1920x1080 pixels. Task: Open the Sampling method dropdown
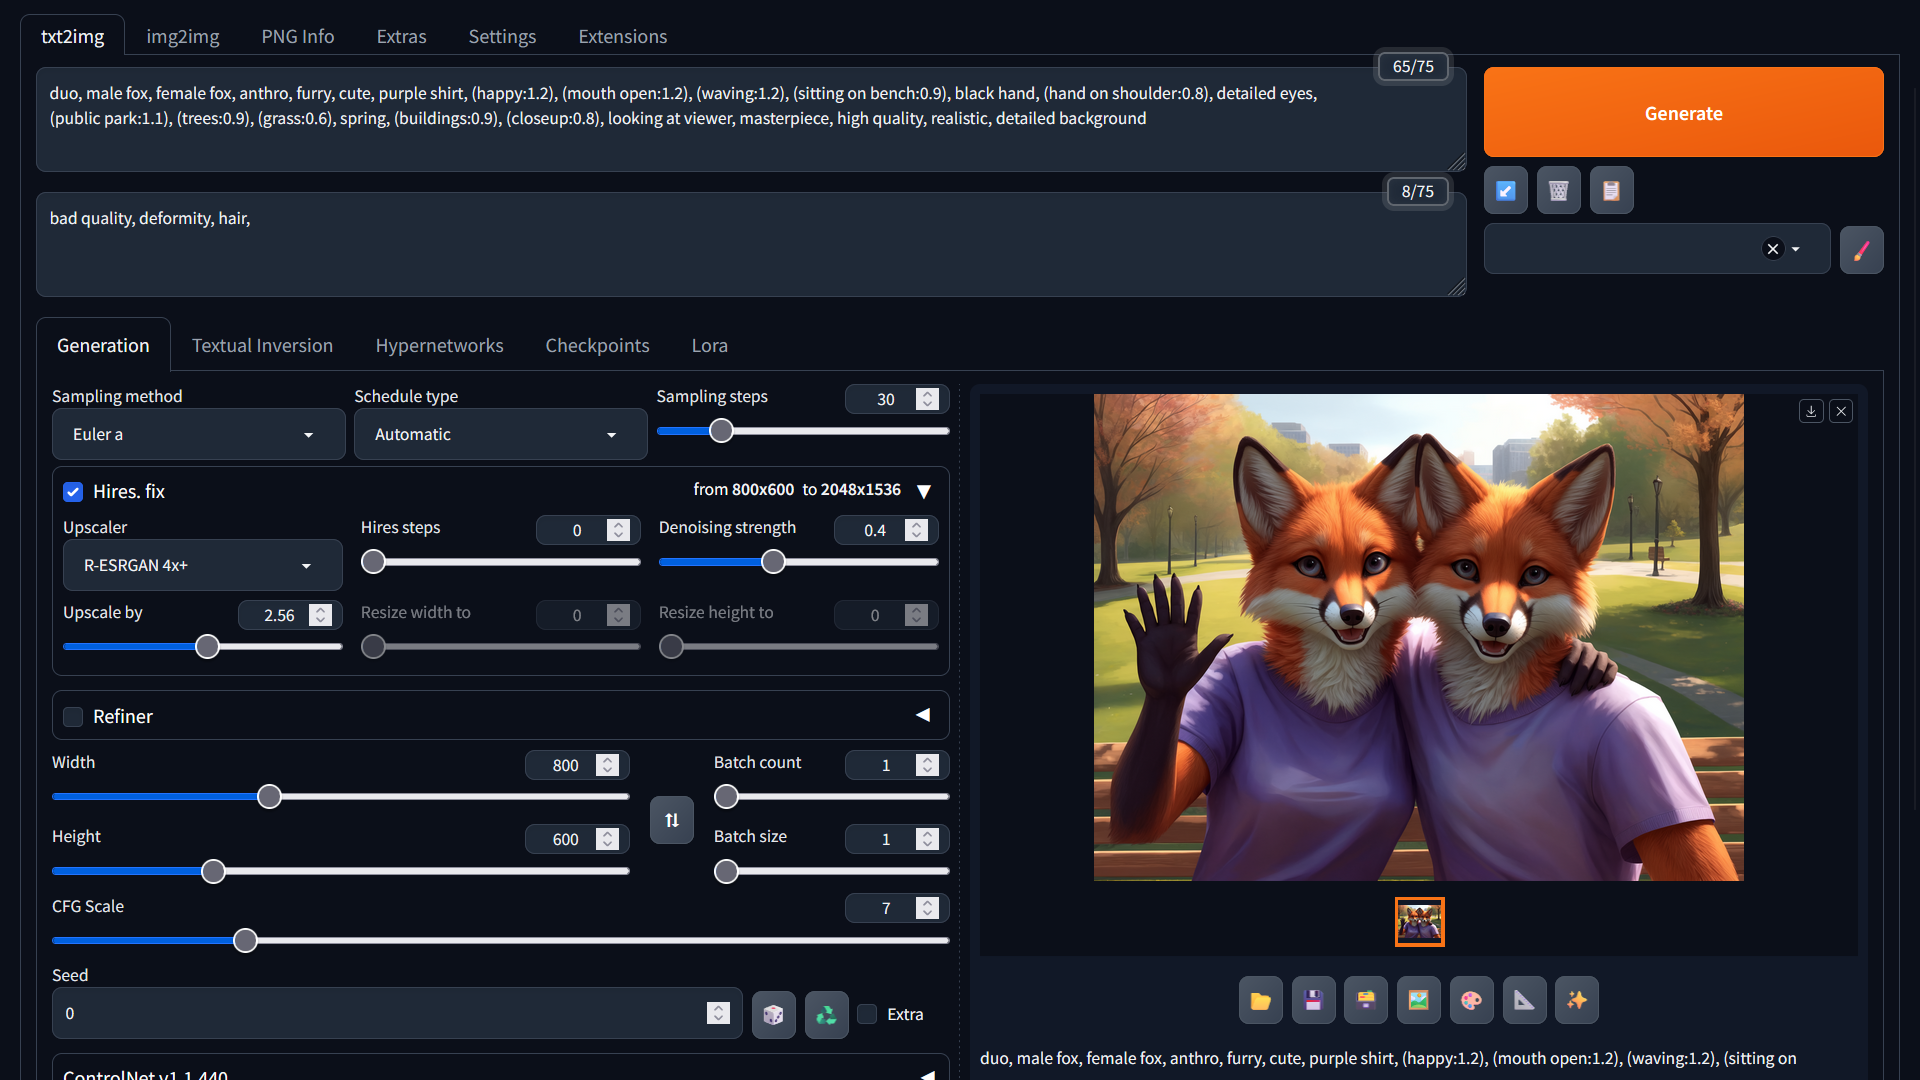point(198,434)
